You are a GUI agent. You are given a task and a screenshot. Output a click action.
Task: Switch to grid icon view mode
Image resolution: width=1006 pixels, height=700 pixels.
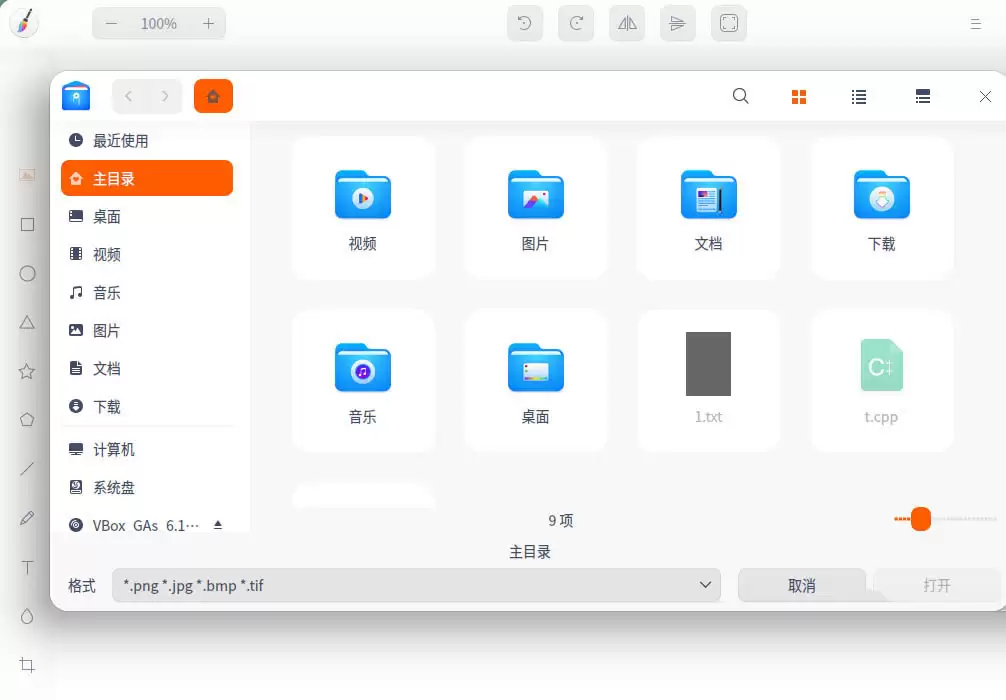point(798,96)
